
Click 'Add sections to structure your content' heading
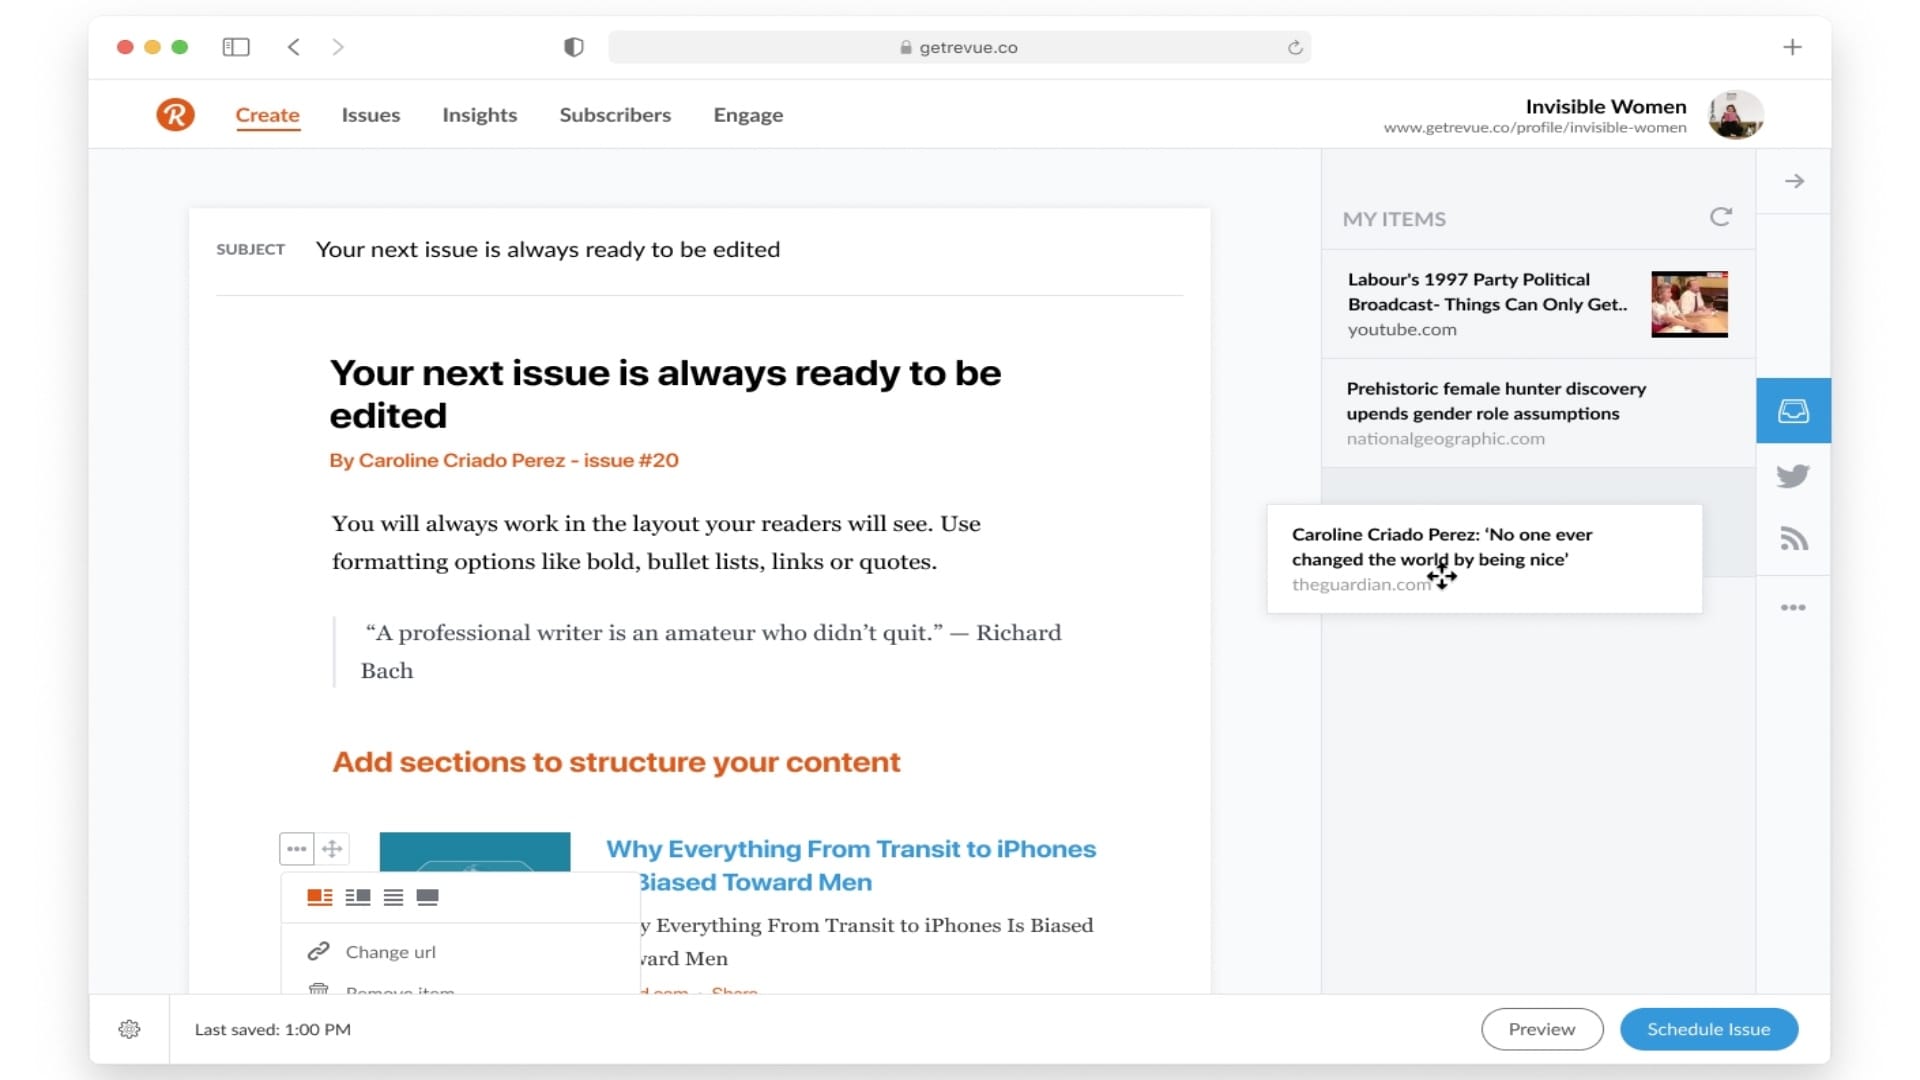(x=616, y=762)
